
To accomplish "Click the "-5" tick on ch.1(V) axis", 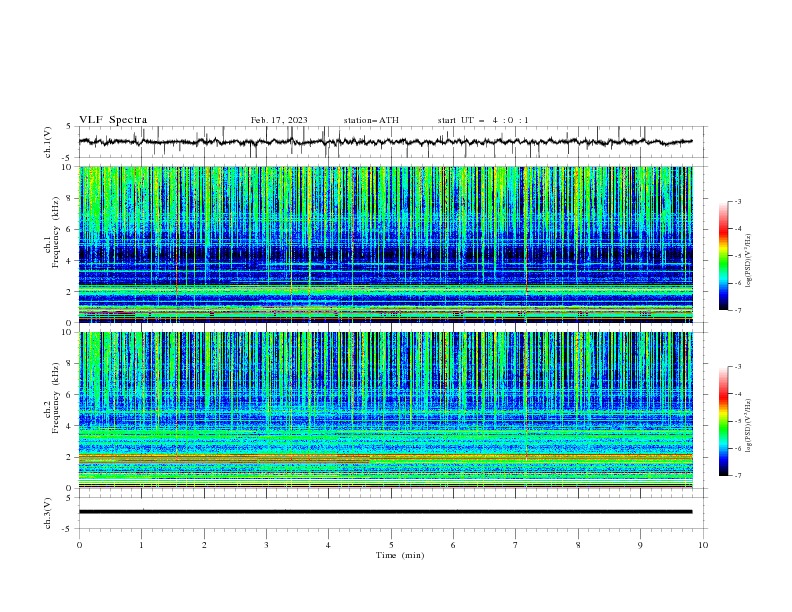I will [68, 158].
